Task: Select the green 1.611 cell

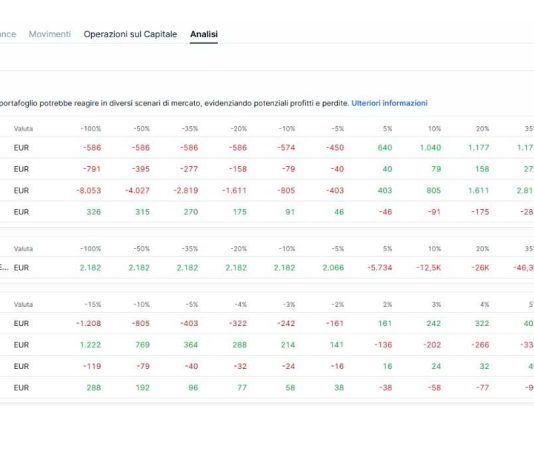Action: 478,191
